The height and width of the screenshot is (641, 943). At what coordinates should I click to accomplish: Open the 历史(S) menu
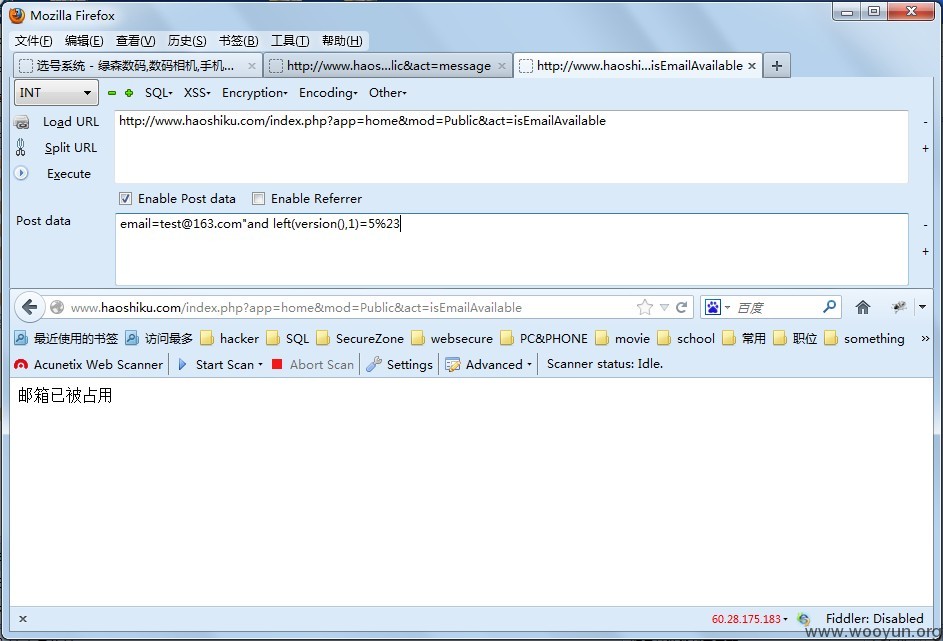187,40
